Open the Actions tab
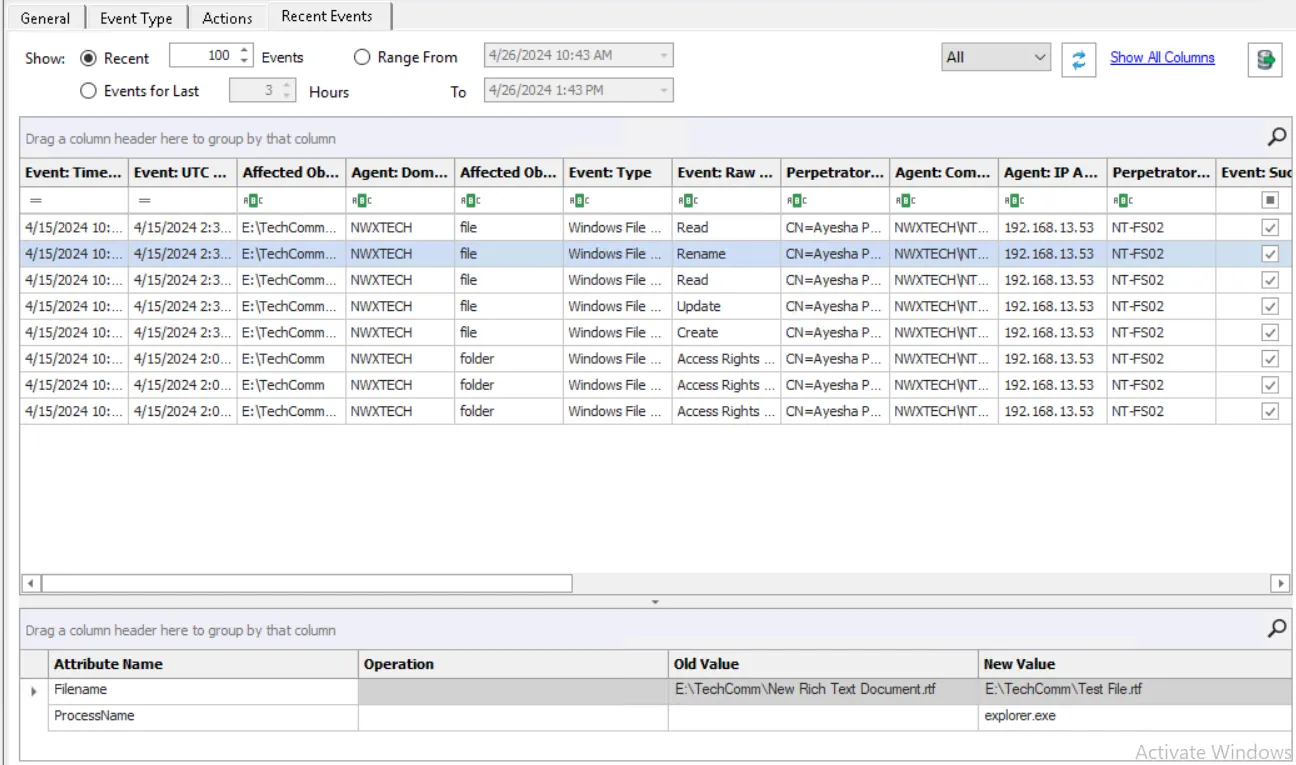 [227, 18]
